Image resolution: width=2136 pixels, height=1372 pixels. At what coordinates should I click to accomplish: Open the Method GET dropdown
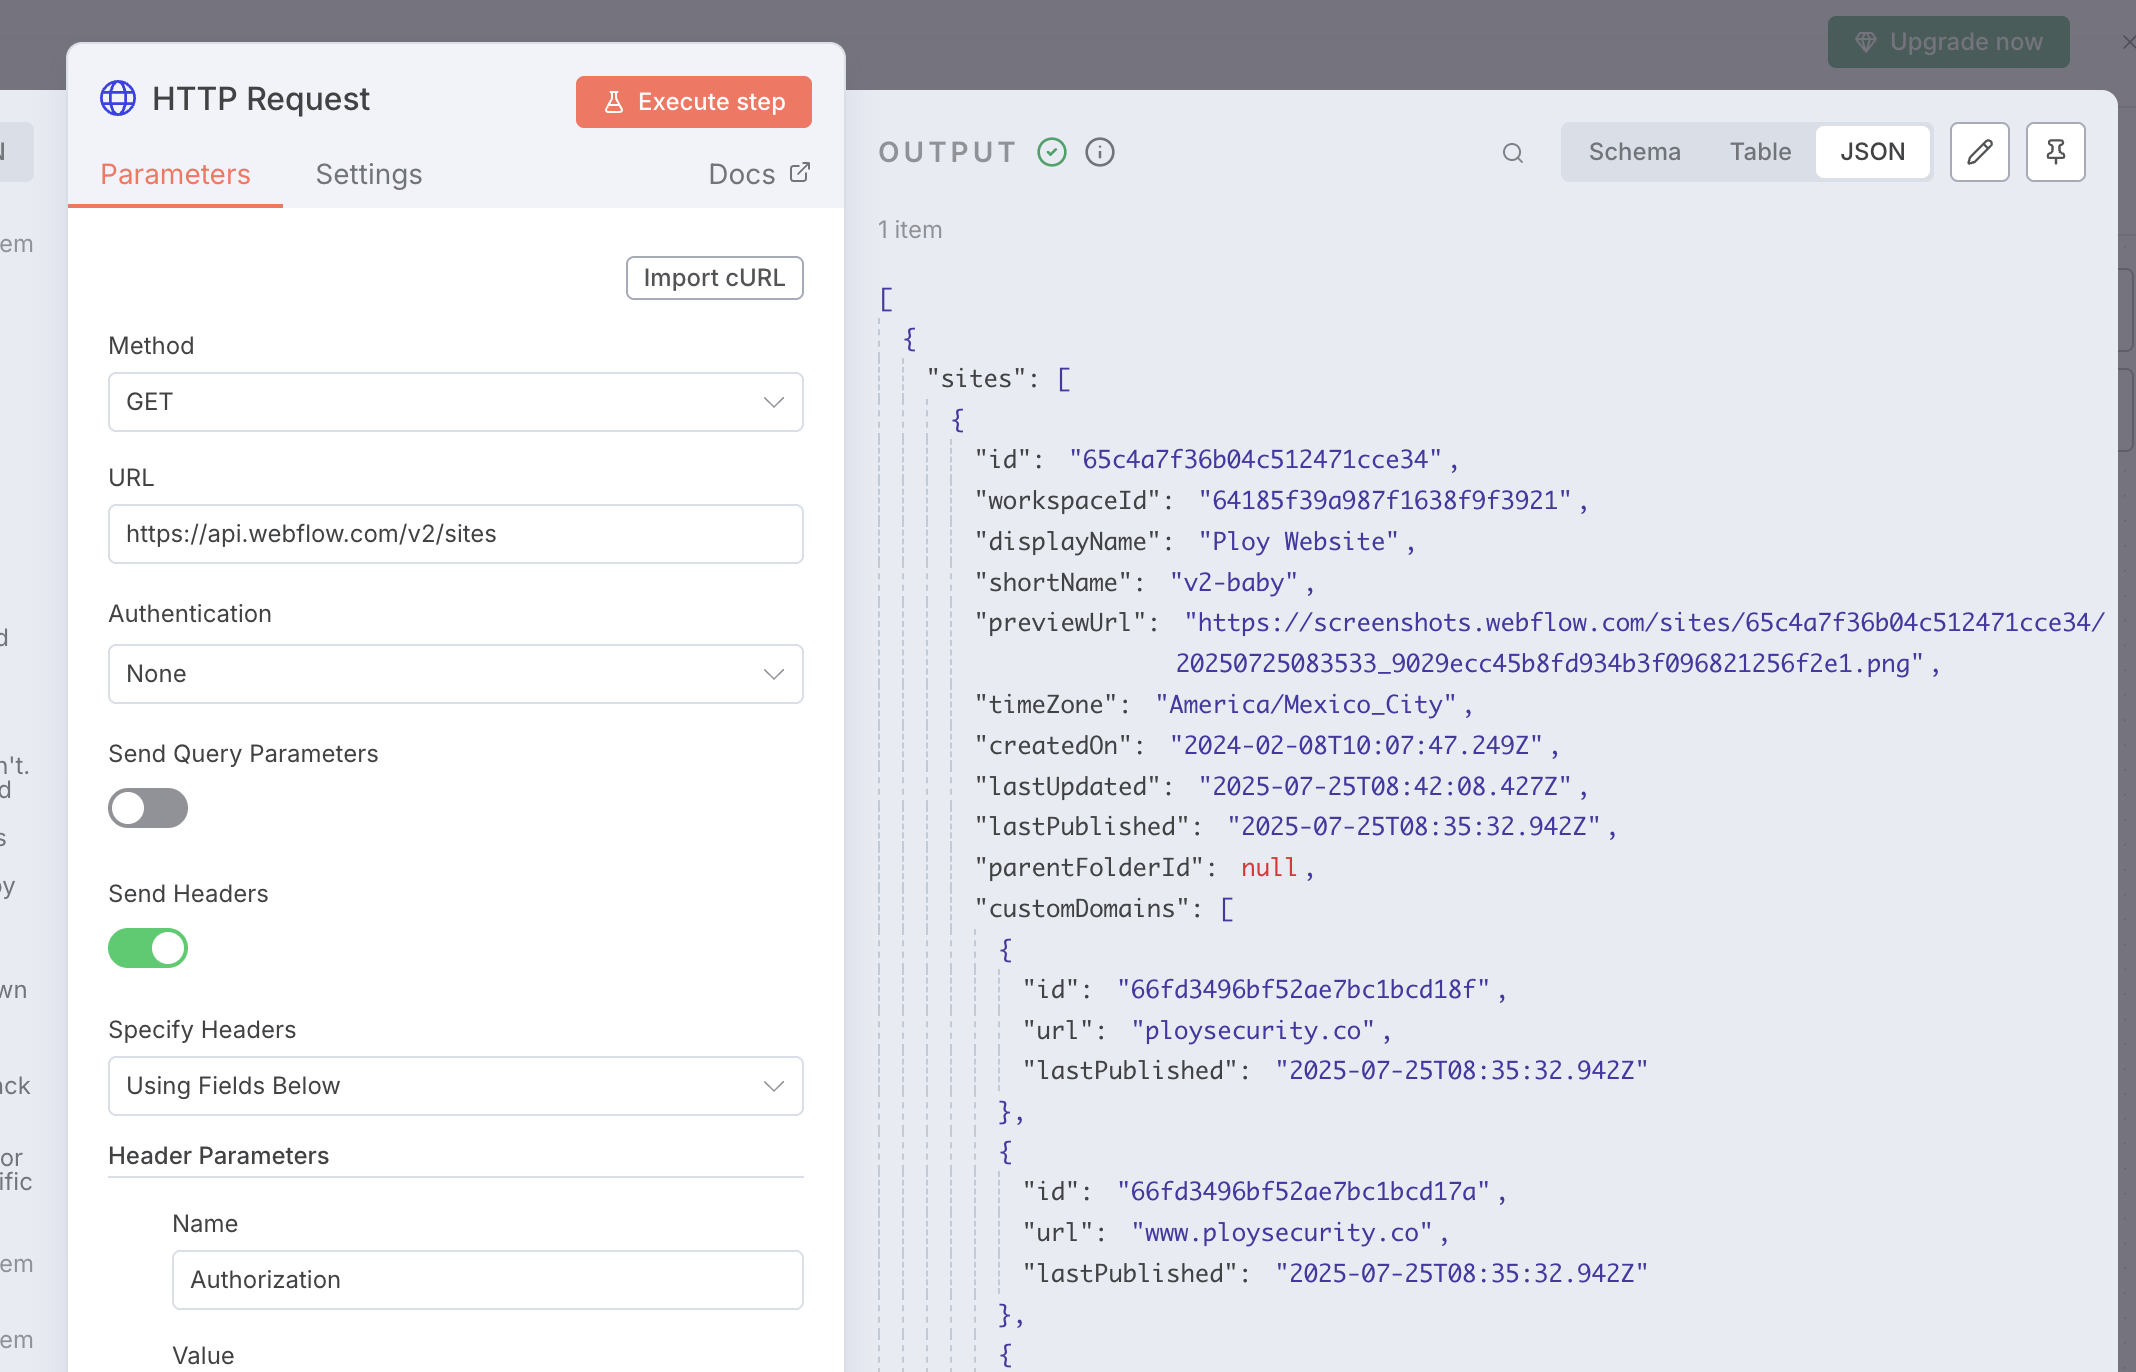456,402
